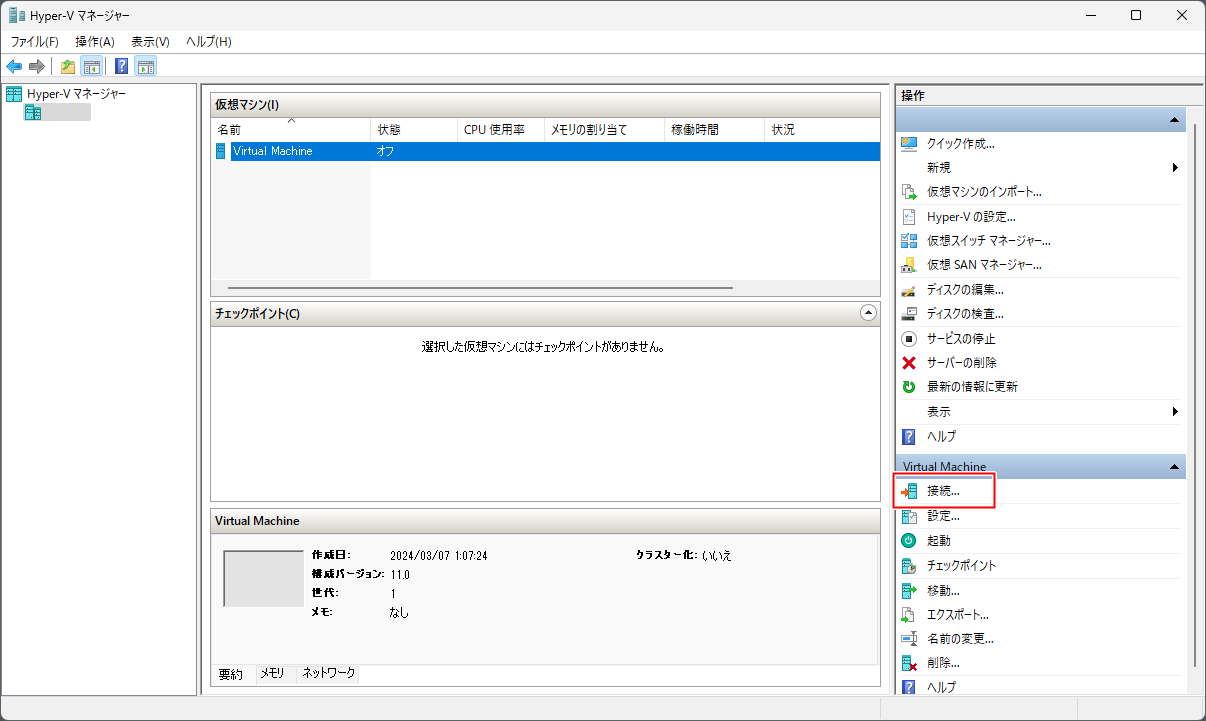Image resolution: width=1206 pixels, height=721 pixels.
Task: Click the クイック作成 icon
Action: [909, 144]
